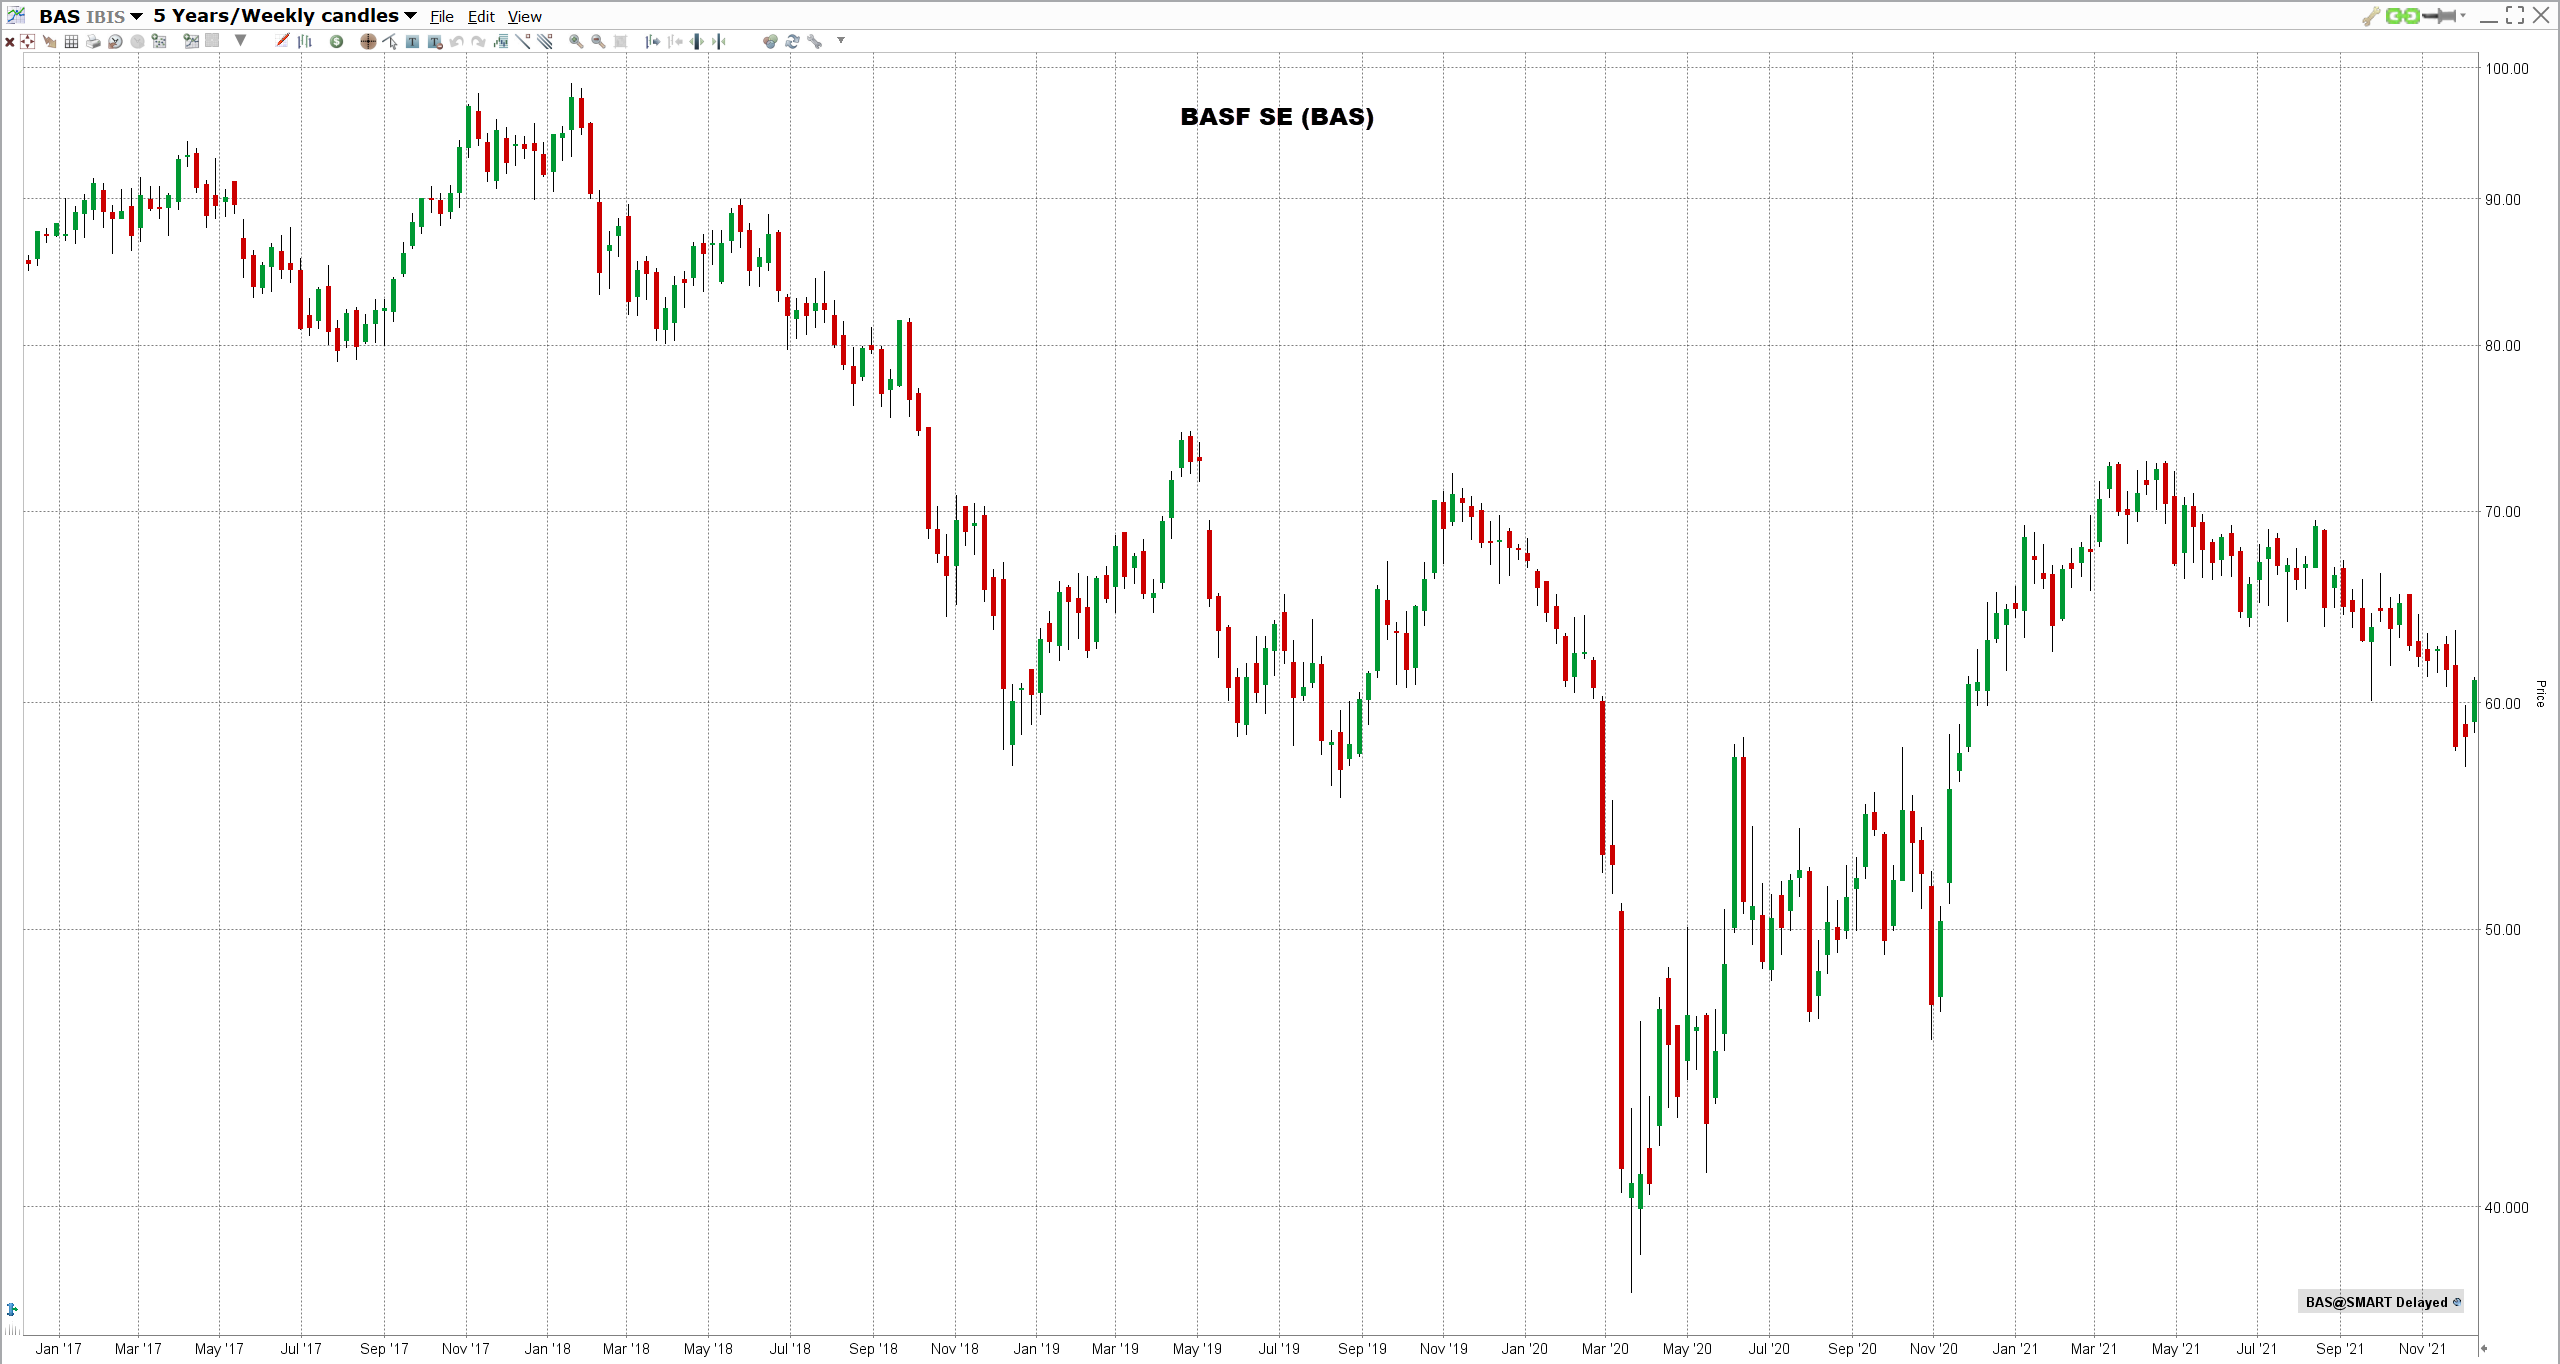Click the grayed-out clock icon
Viewport: 2560px width, 1364px height.
[x=137, y=41]
